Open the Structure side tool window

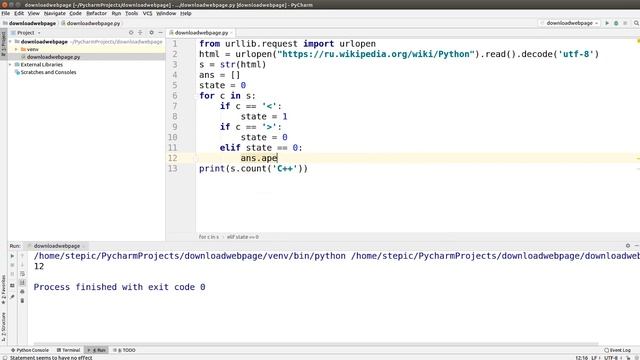pos(4,327)
